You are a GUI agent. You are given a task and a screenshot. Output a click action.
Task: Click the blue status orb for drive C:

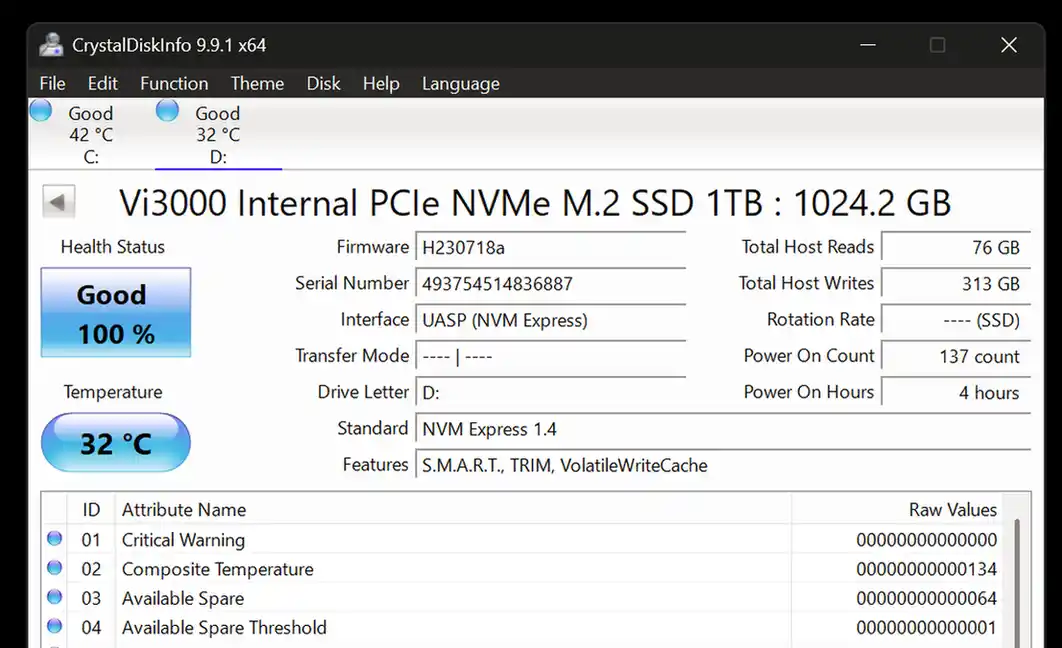(41, 110)
